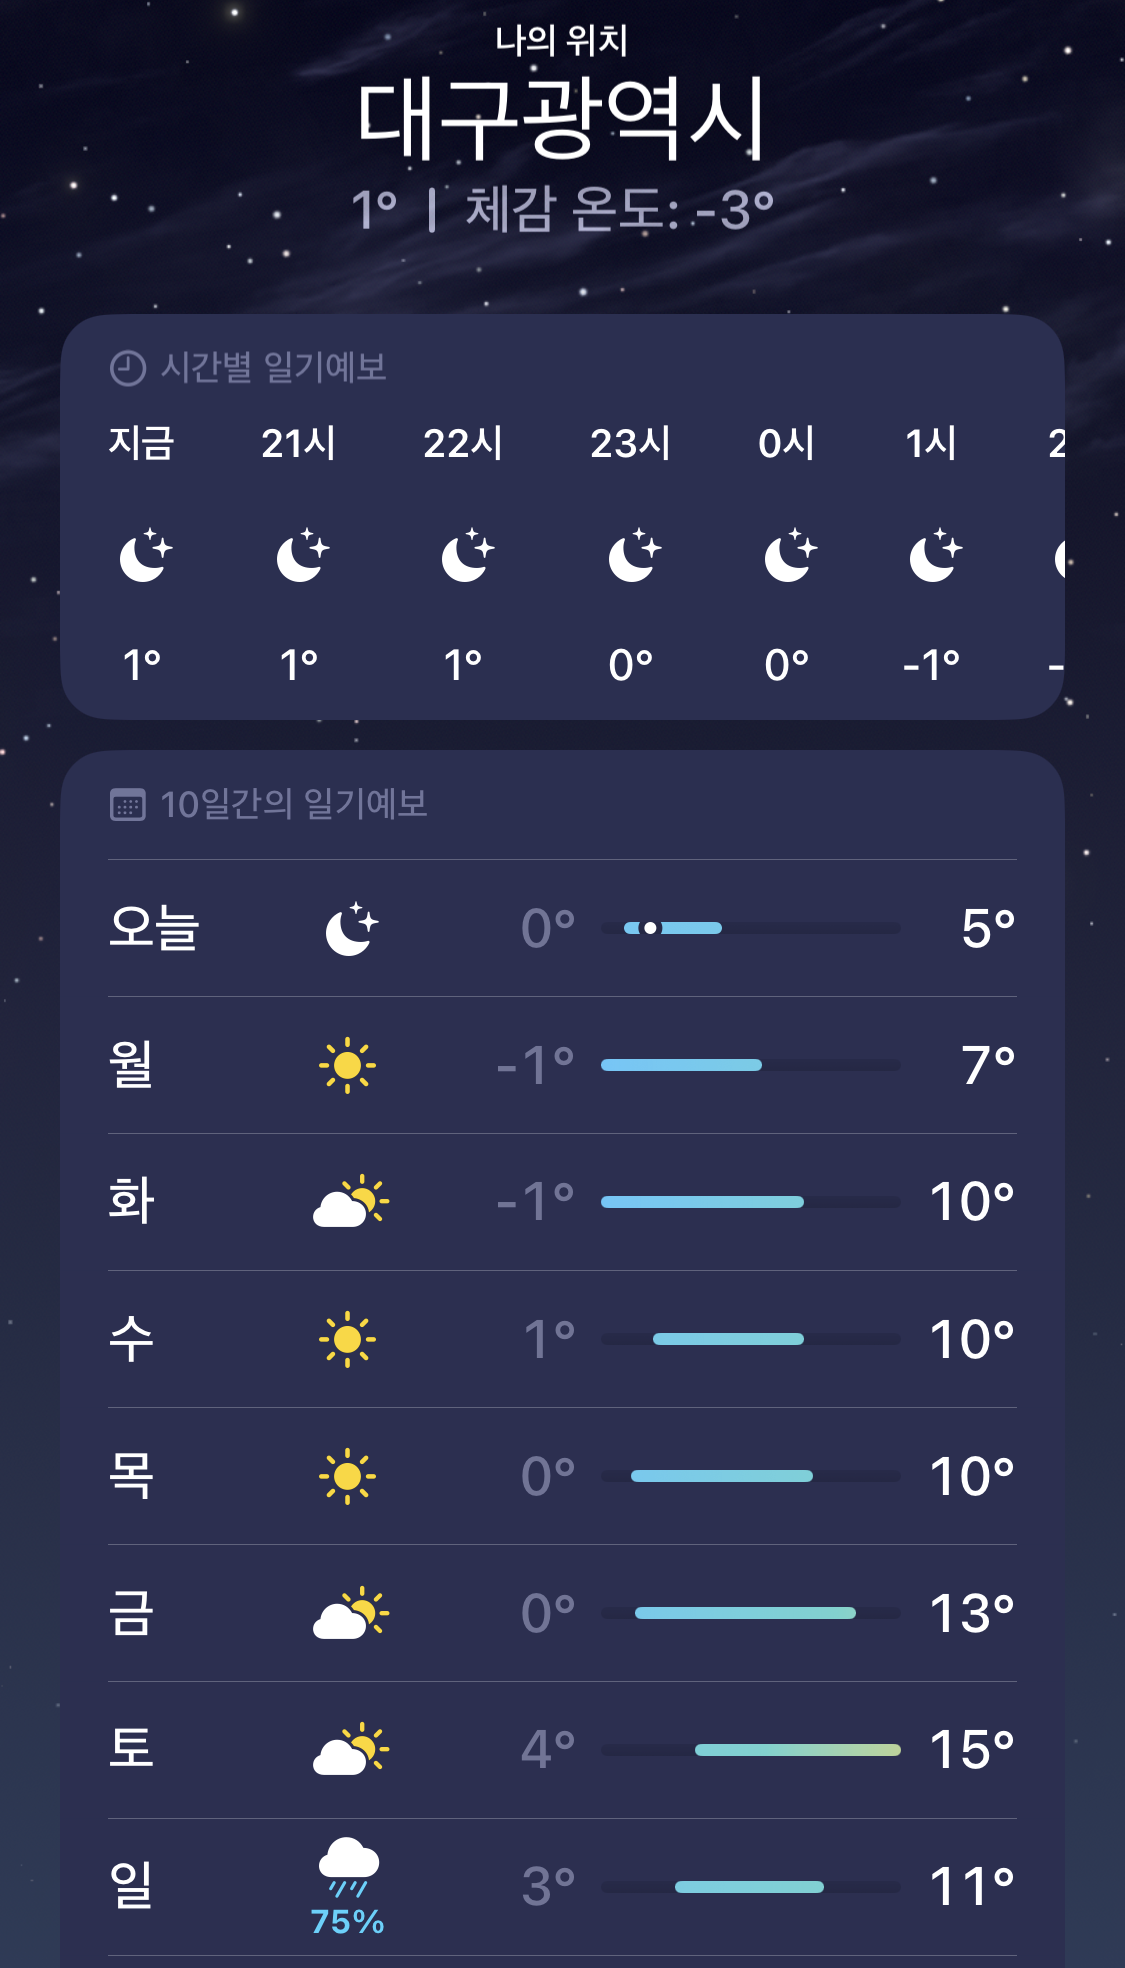Tap the clock icon beside 시간별 일기예보
Viewport: 1125px width, 1968px height.
[x=127, y=368]
